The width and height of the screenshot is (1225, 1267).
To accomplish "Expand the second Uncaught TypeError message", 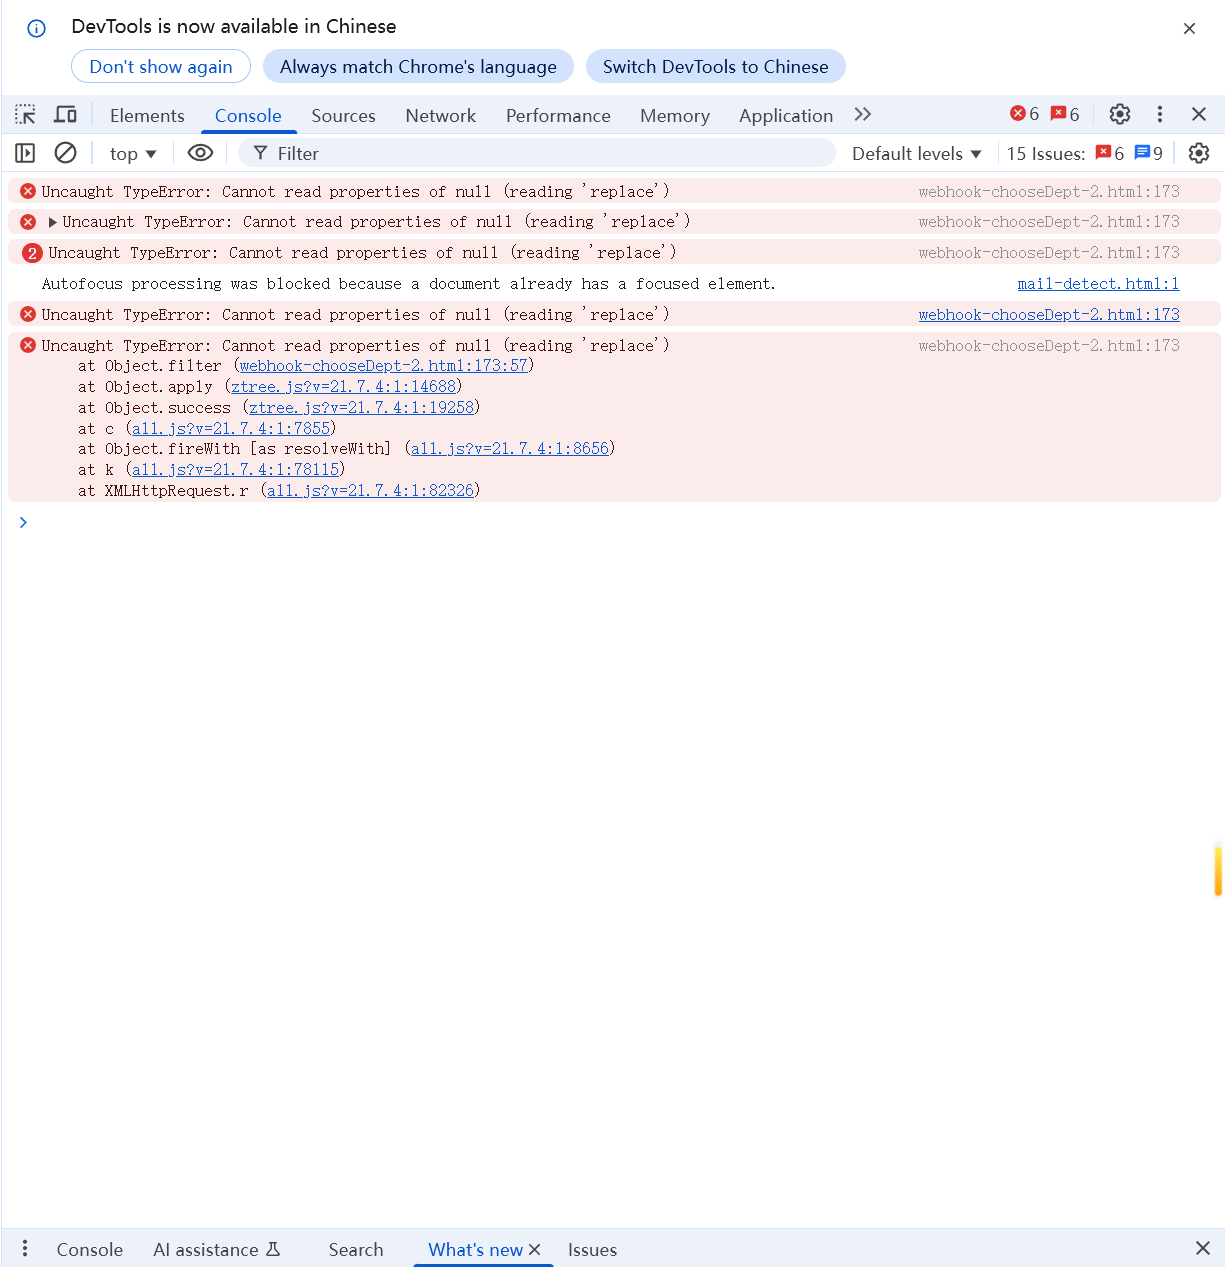I will click(53, 222).
